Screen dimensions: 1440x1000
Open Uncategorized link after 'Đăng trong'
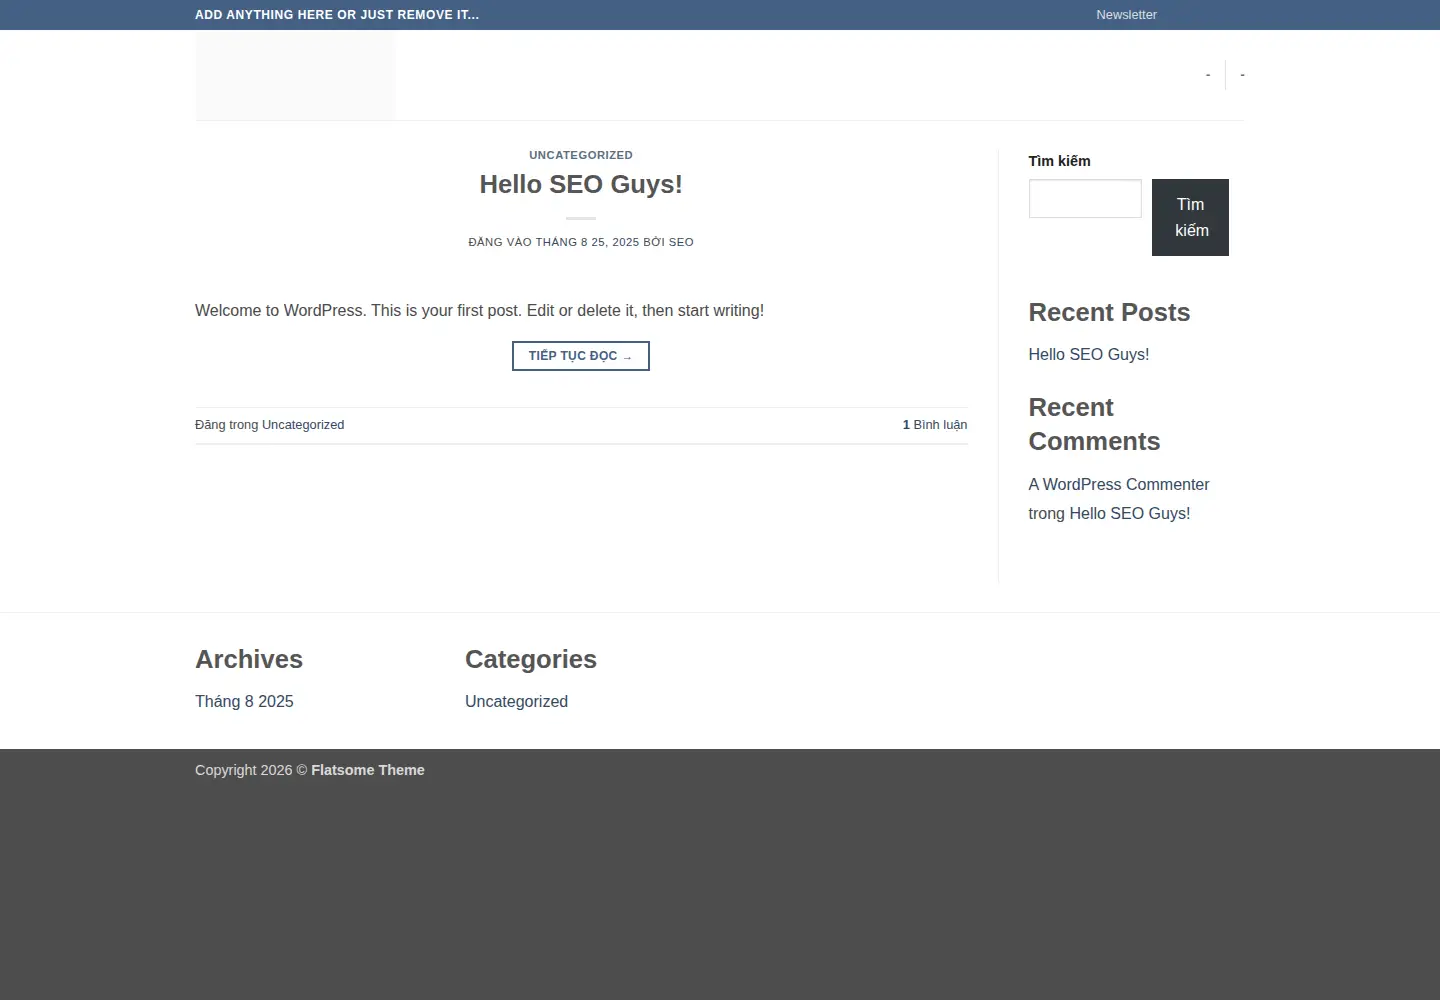click(303, 425)
